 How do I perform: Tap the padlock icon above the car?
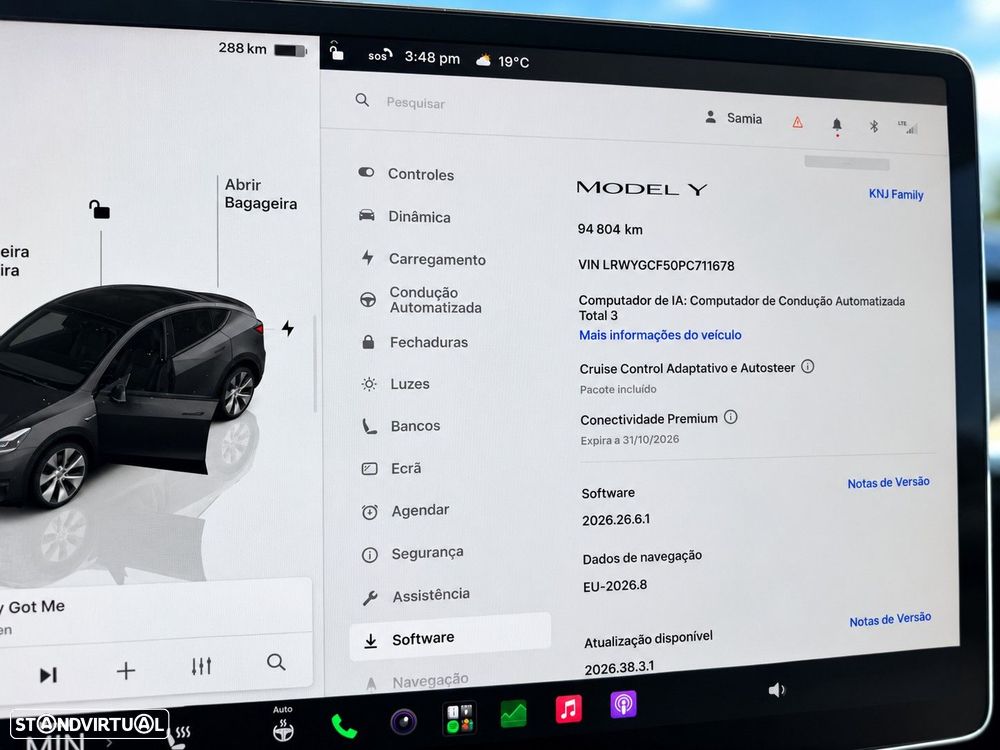tap(99, 209)
